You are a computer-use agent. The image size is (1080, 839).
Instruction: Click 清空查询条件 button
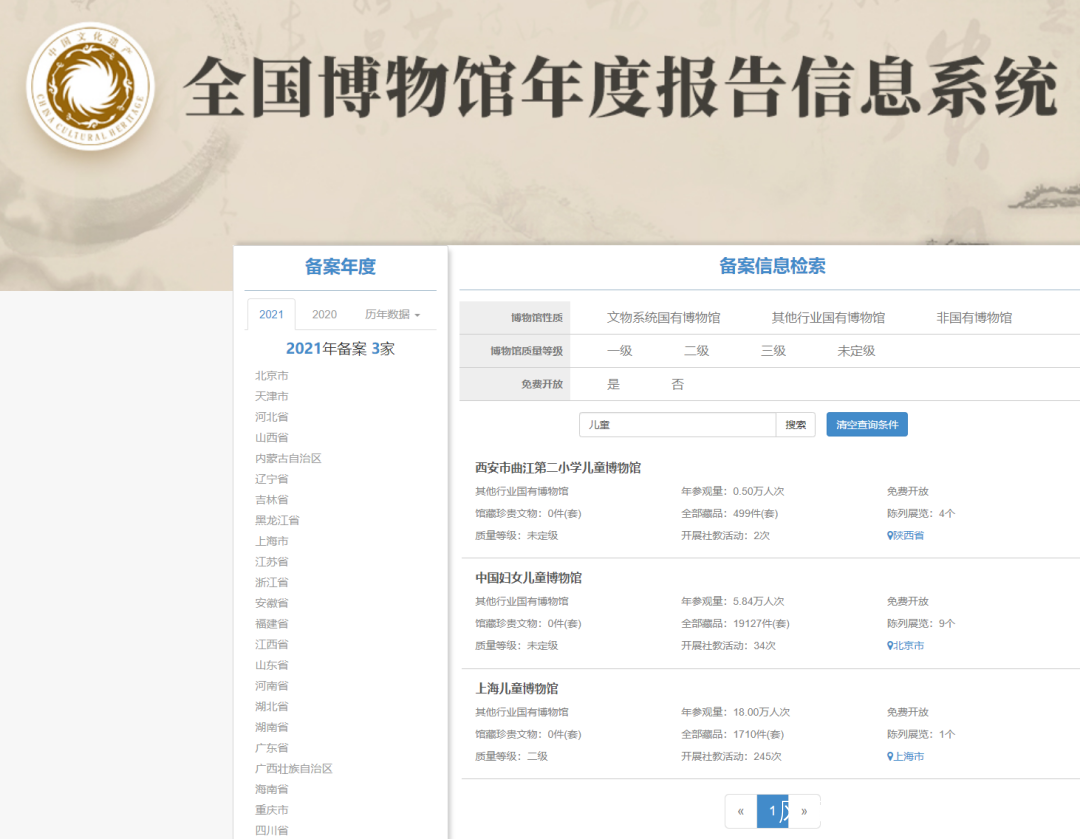click(x=867, y=424)
